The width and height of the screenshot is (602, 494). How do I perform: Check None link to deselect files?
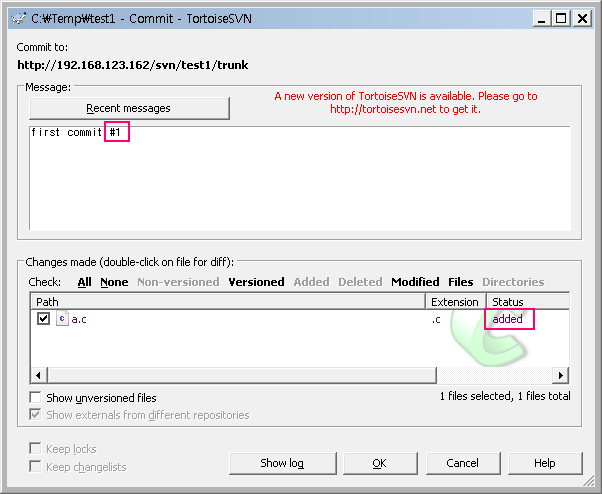[x=114, y=282]
